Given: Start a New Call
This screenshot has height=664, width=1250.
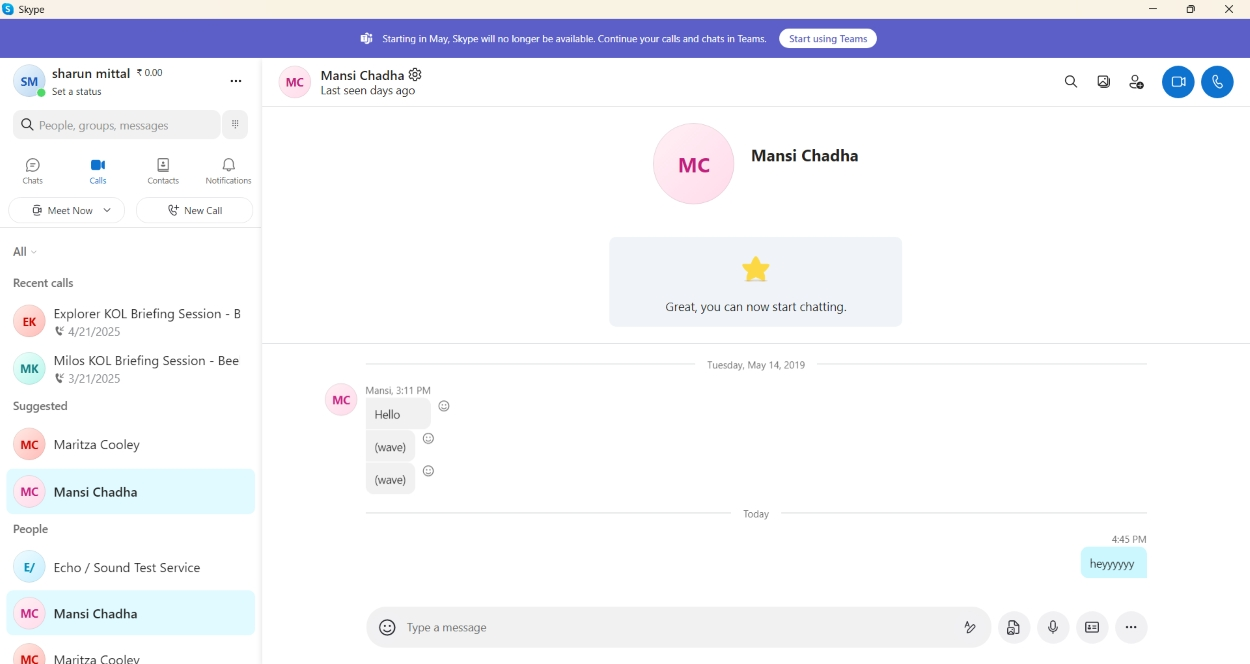Looking at the screenshot, I should tap(194, 210).
